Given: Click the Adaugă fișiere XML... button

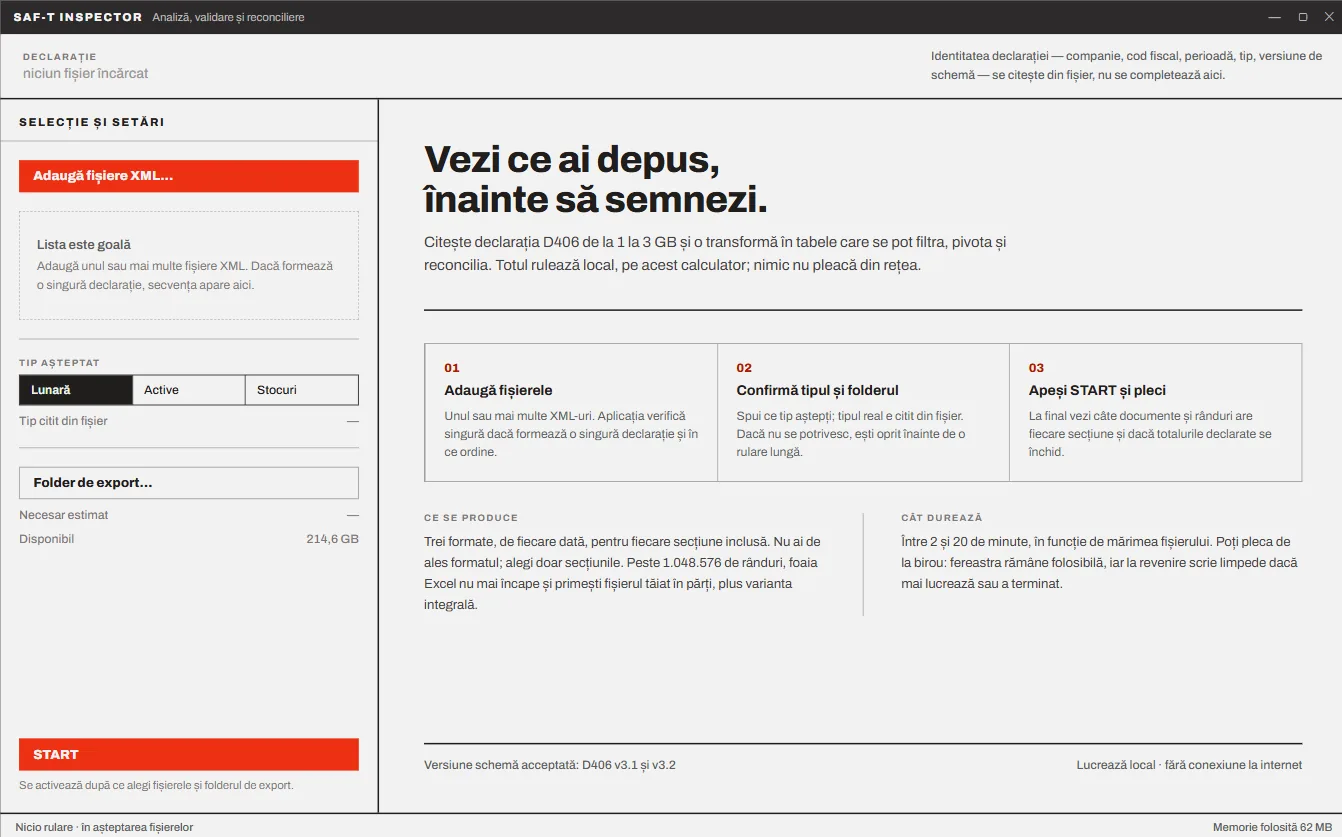Looking at the screenshot, I should [x=189, y=176].
